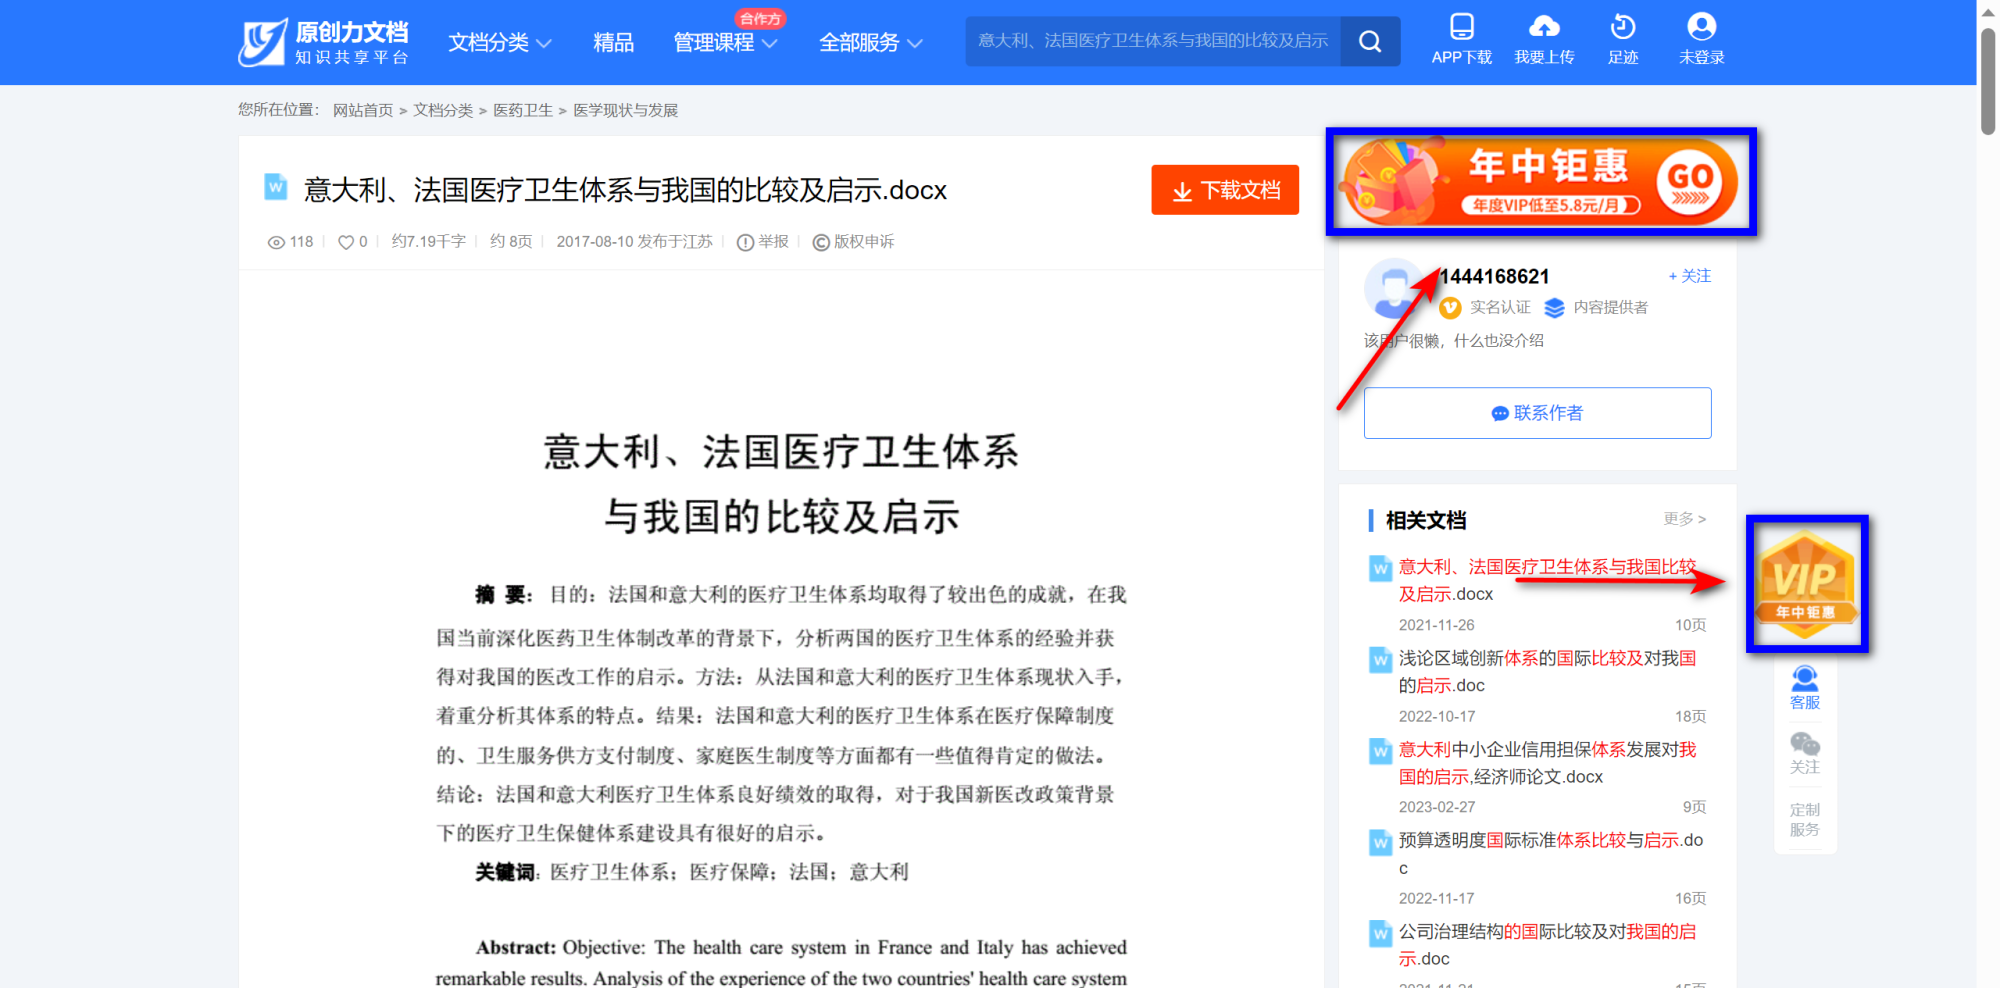
Task: Open 更多 link in 相关文档 section
Action: coord(1684,519)
